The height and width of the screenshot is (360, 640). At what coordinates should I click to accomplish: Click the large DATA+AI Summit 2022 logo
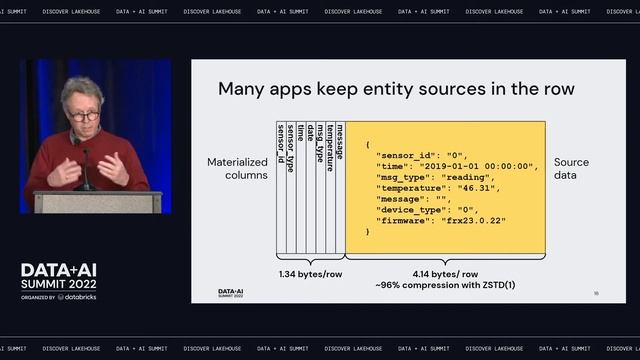tap(59, 276)
